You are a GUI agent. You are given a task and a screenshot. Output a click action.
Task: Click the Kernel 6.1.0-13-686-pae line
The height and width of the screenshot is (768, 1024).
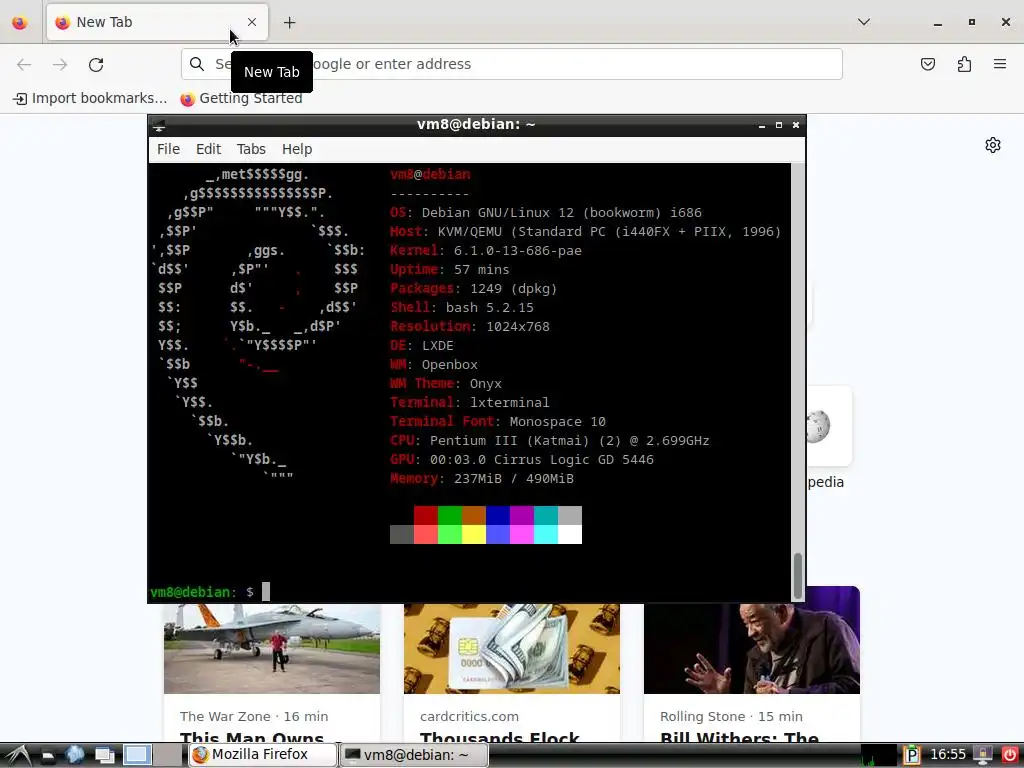click(486, 251)
